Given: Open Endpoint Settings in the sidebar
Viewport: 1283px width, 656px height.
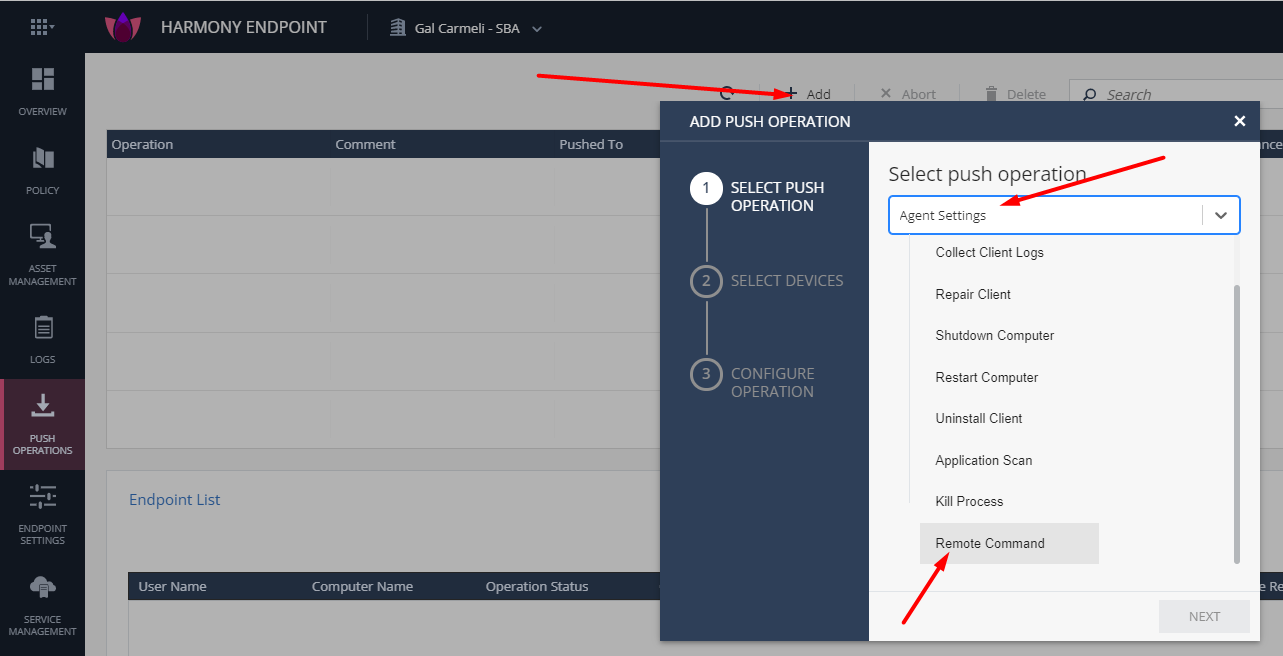Looking at the screenshot, I should 43,514.
